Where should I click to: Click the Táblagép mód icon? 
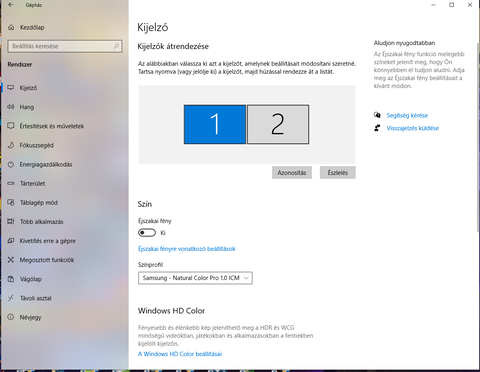(11, 202)
